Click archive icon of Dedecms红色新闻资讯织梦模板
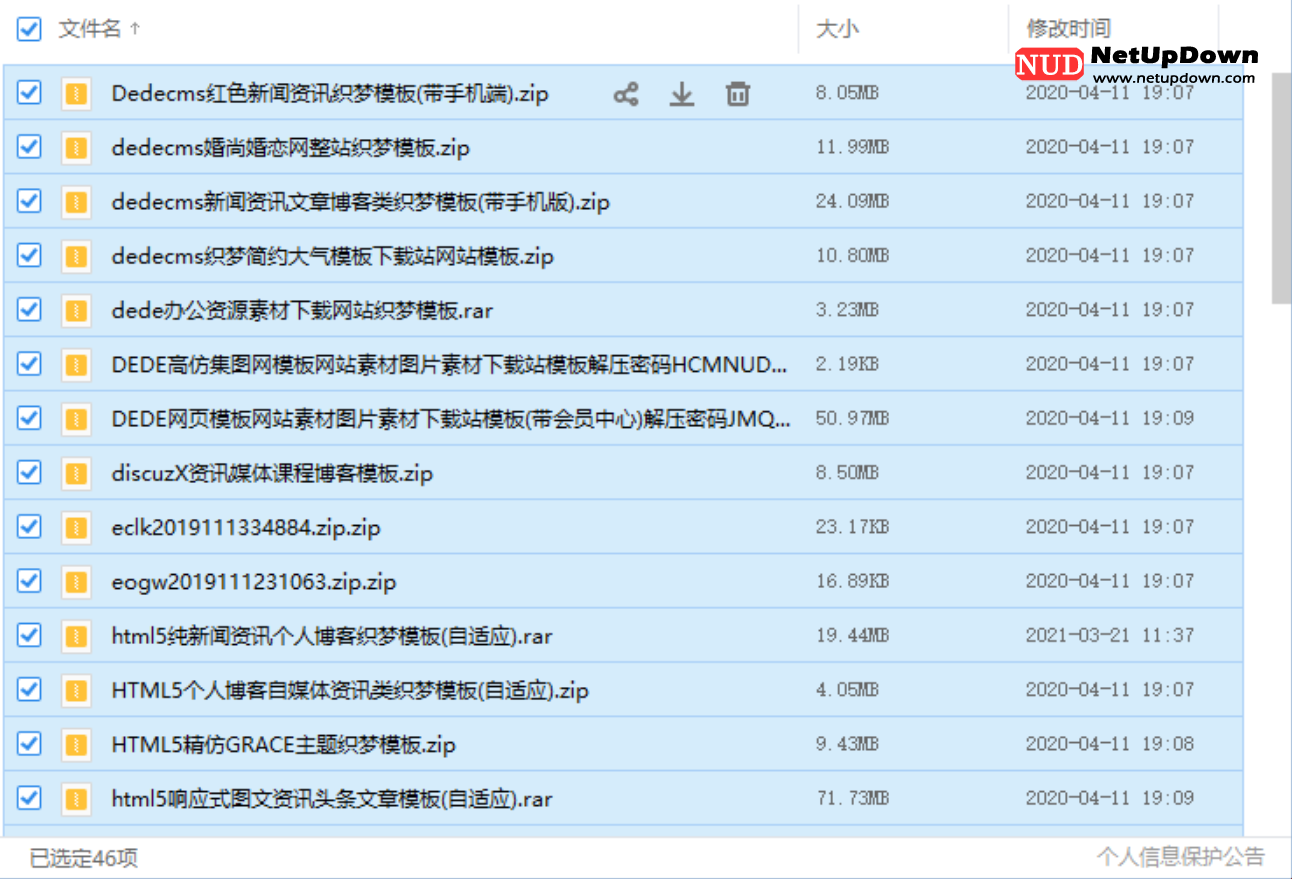 (x=76, y=94)
